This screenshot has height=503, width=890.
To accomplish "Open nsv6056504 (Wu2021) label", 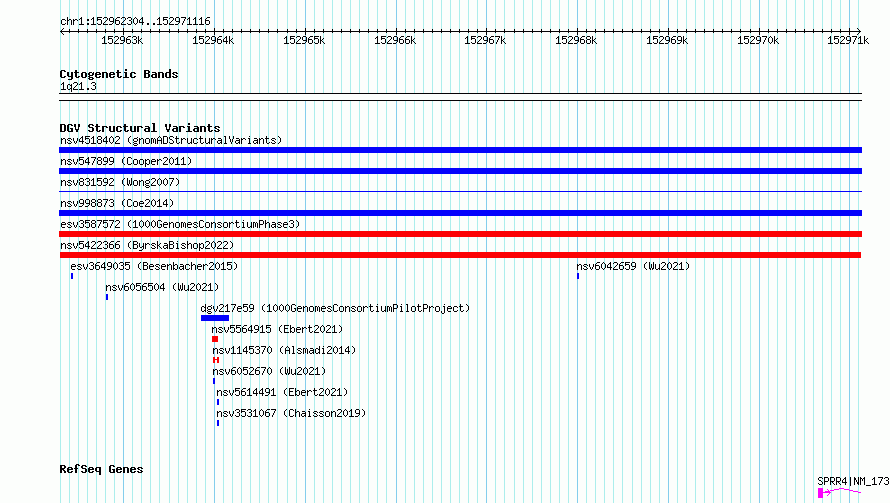I will 162,287.
